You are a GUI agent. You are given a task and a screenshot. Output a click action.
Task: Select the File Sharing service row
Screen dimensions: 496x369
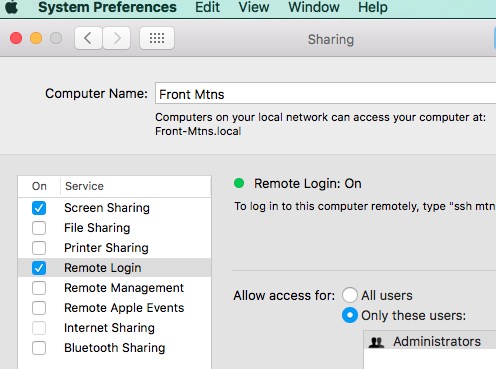tap(114, 228)
